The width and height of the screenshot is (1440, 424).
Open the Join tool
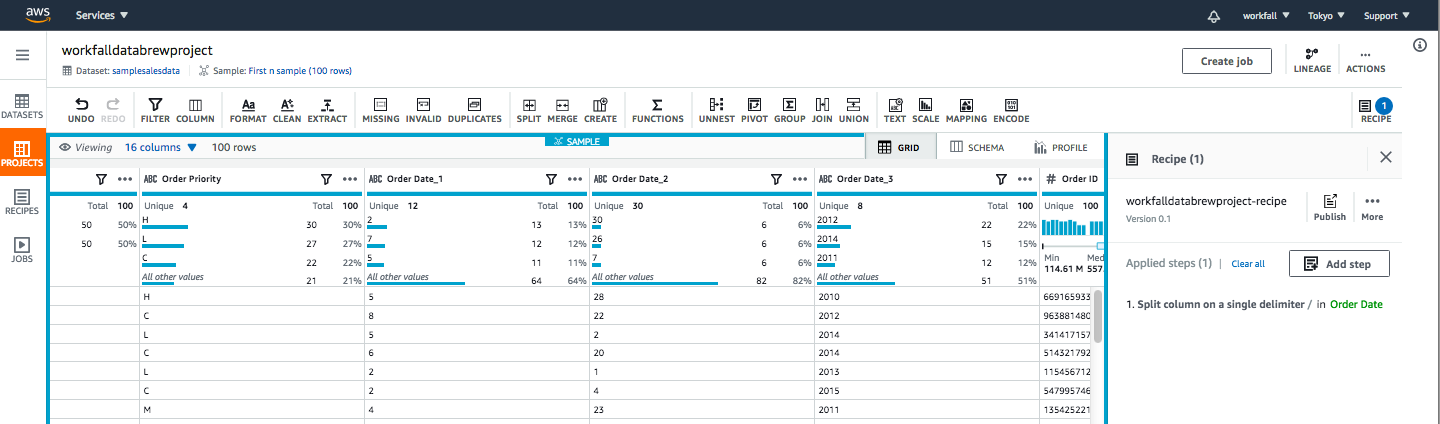point(822,110)
